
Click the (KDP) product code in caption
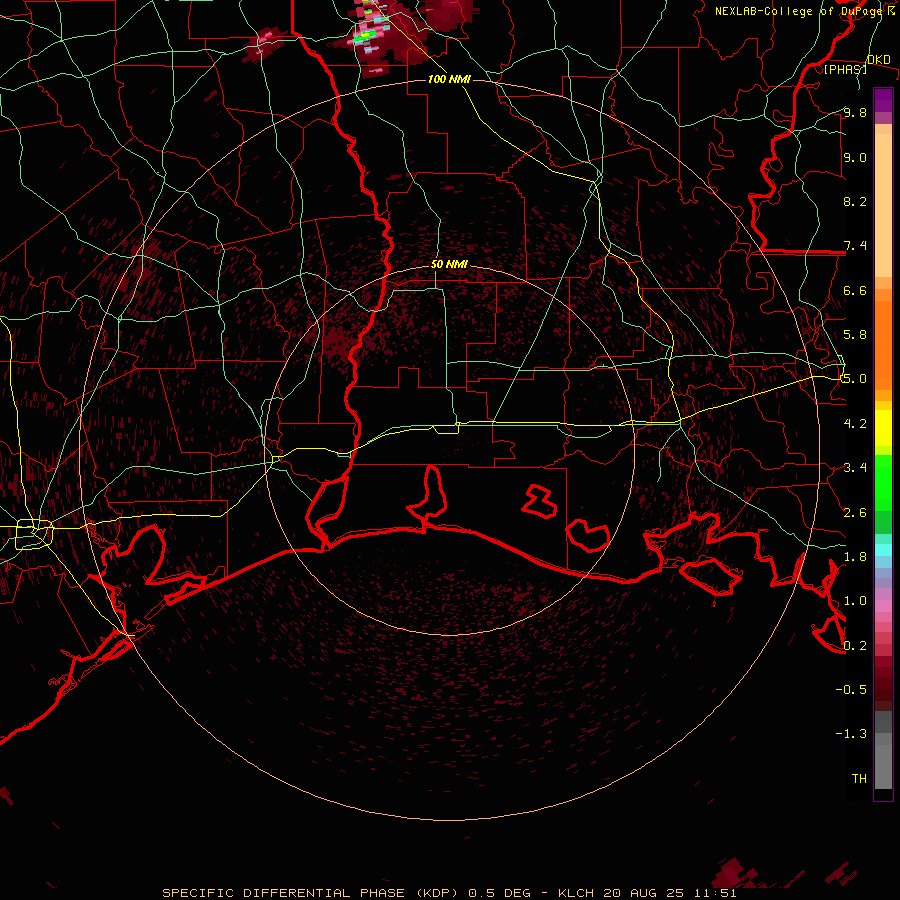(x=436, y=893)
